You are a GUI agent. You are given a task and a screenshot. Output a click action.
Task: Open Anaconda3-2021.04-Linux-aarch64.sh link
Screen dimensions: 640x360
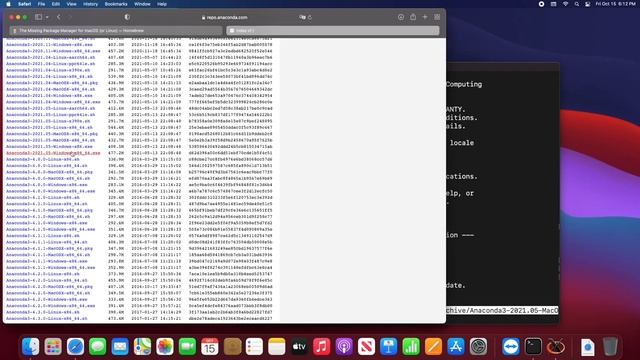point(51,58)
